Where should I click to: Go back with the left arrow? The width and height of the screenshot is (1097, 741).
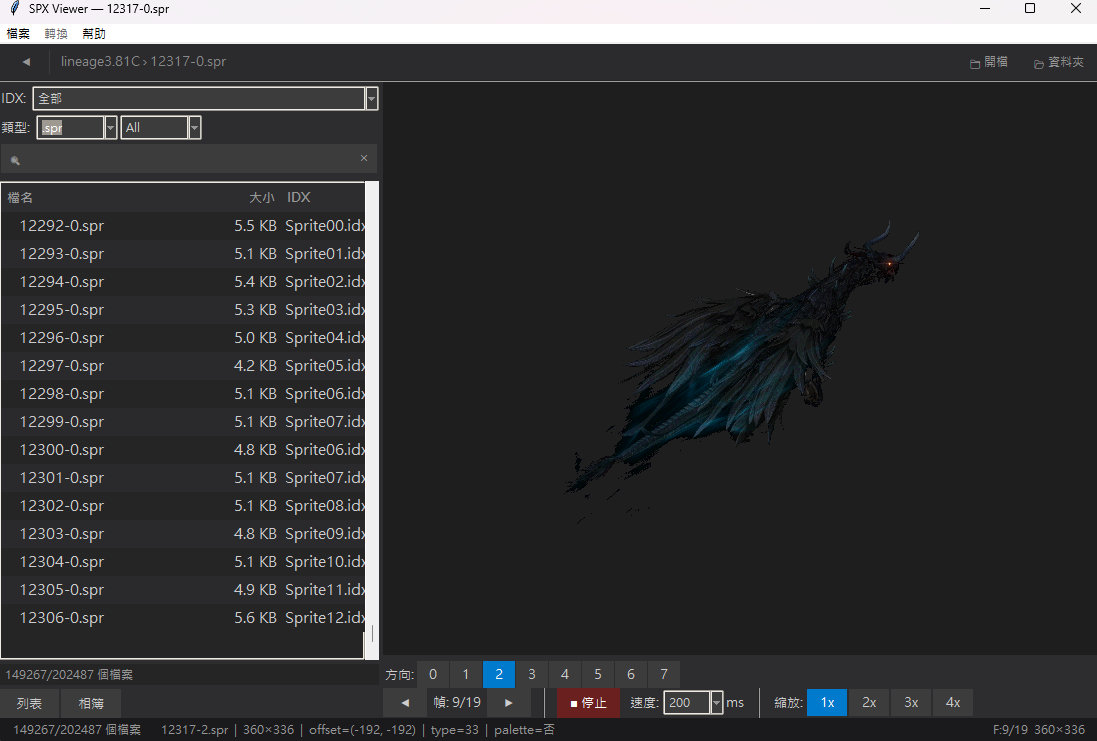pyautogui.click(x=27, y=62)
